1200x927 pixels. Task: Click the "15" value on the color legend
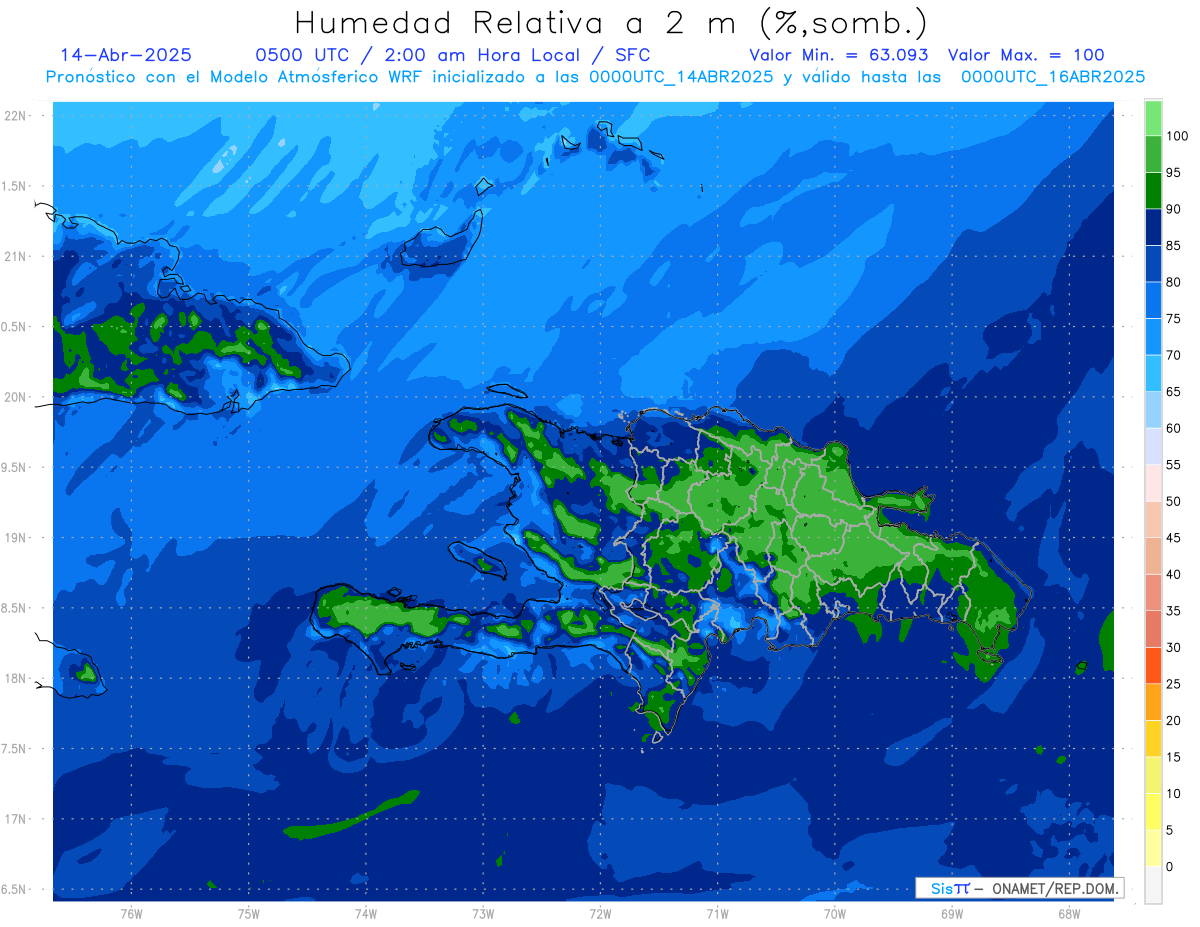[x=1173, y=757]
